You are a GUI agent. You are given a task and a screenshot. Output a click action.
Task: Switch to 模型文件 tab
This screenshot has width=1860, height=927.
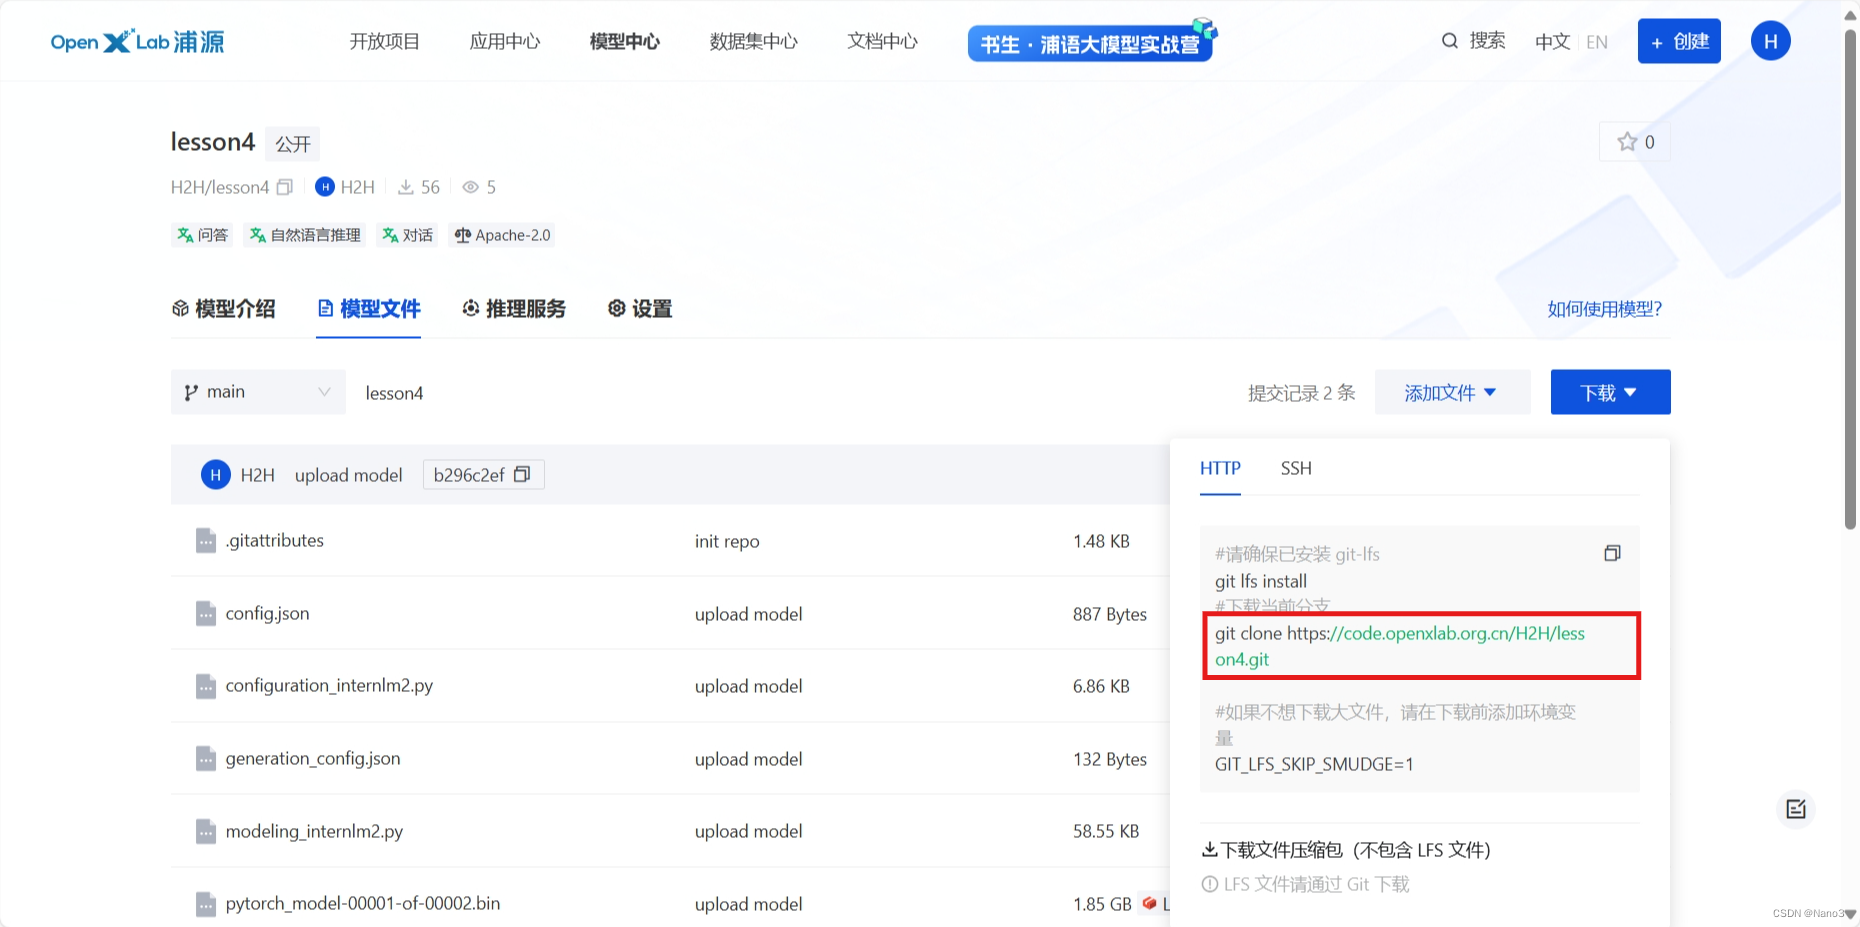coord(368,309)
